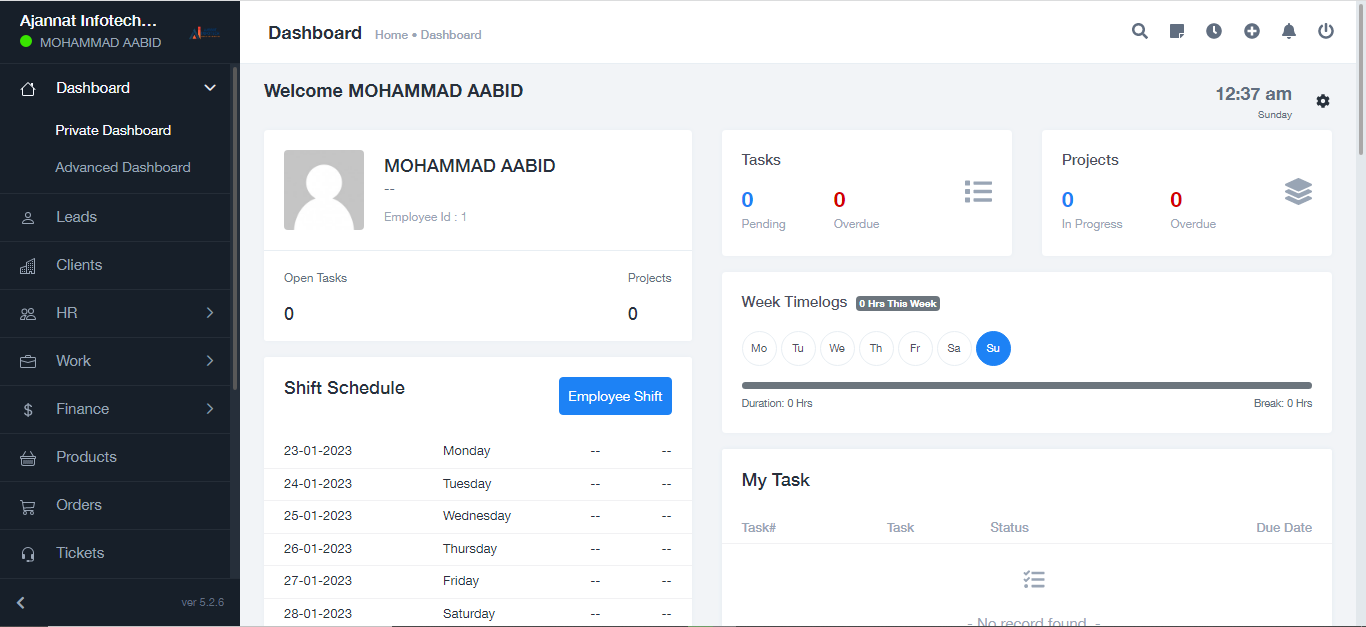Screen dimensions: 1366x627
Task: Open dashboard settings gear icon
Action: click(x=1323, y=101)
